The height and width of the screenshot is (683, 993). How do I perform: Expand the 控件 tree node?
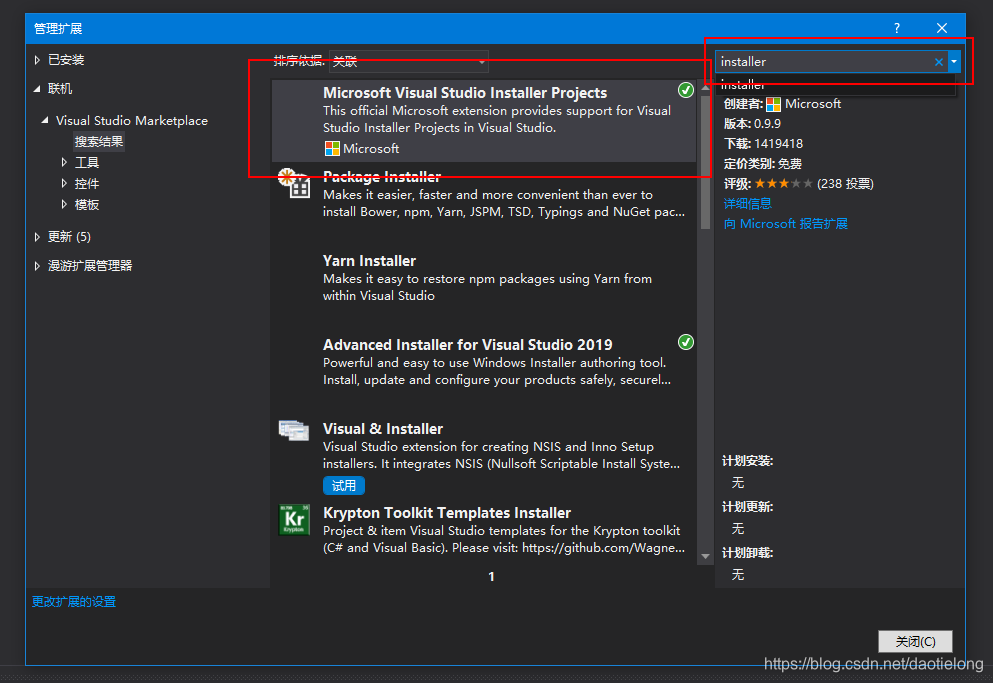pyautogui.click(x=64, y=184)
